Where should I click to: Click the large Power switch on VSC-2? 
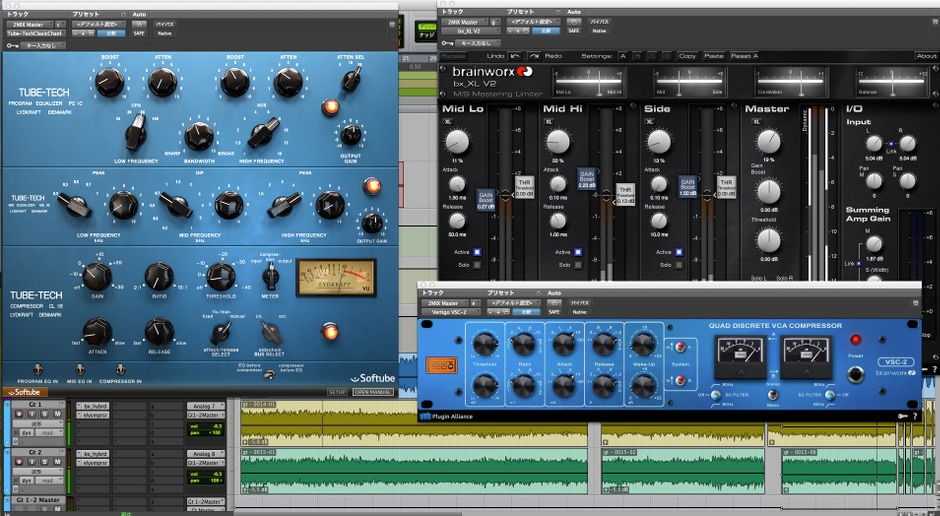[x=855, y=376]
